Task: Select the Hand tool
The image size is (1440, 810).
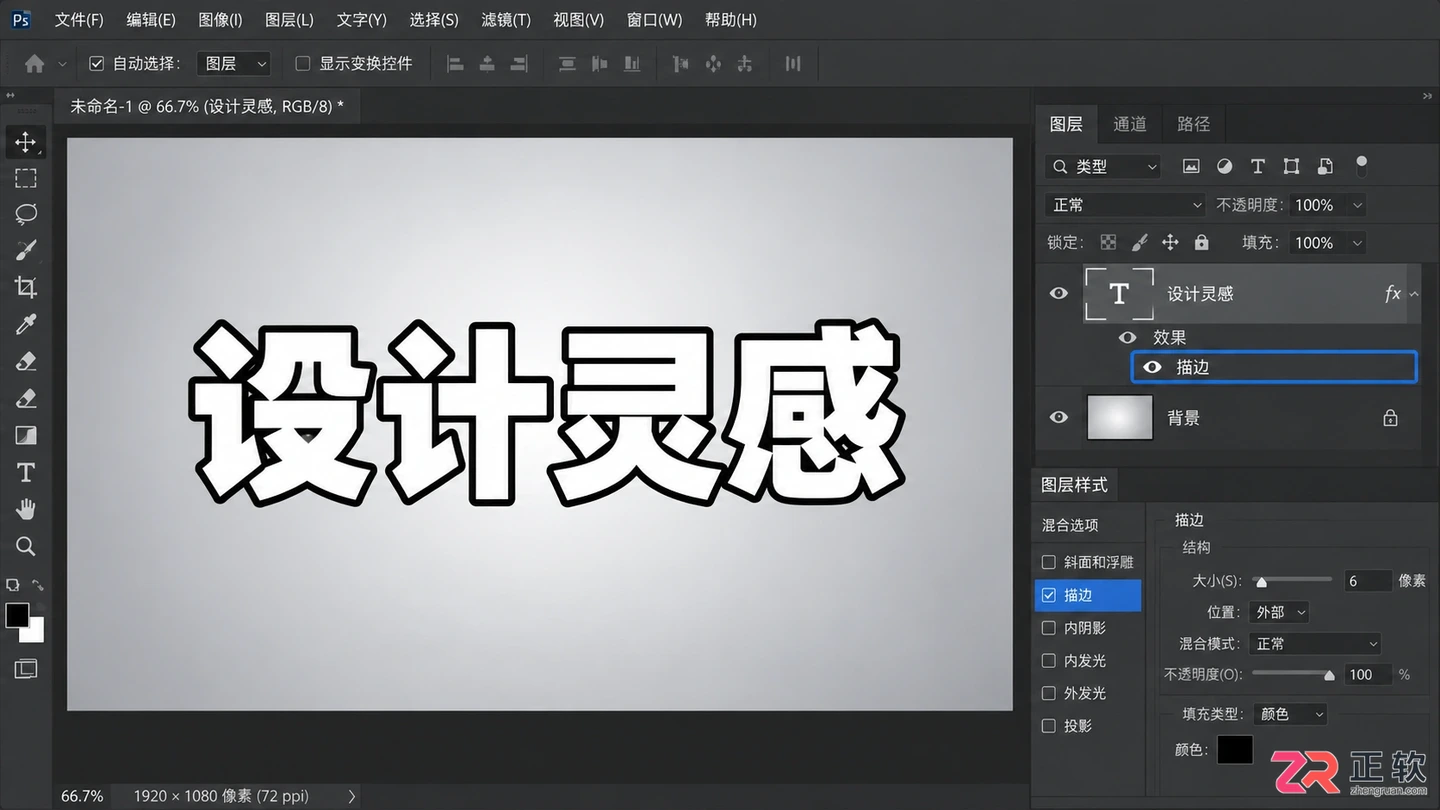Action: [x=26, y=509]
